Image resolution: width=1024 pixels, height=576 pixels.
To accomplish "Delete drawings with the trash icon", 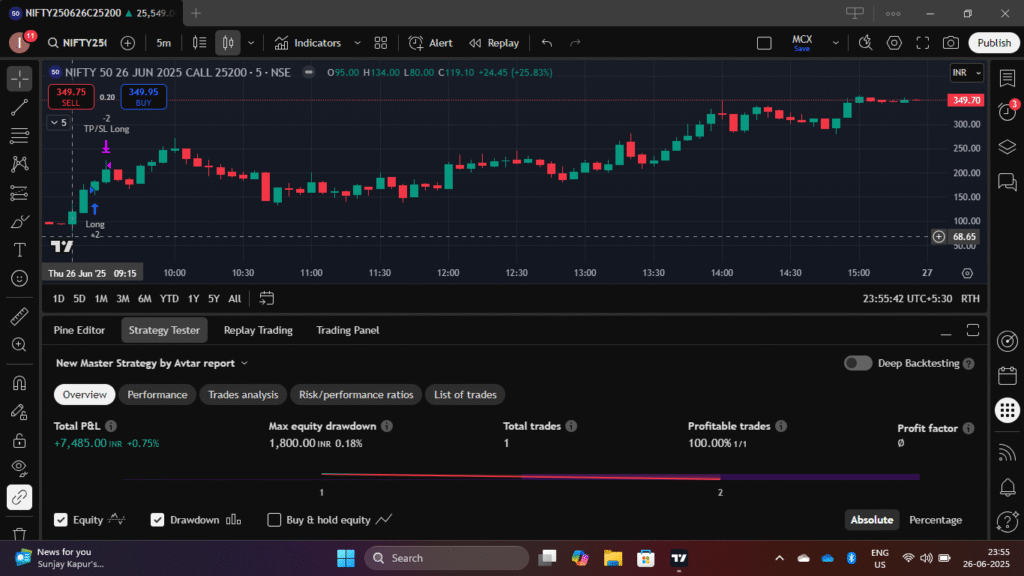I will pyautogui.click(x=20, y=534).
